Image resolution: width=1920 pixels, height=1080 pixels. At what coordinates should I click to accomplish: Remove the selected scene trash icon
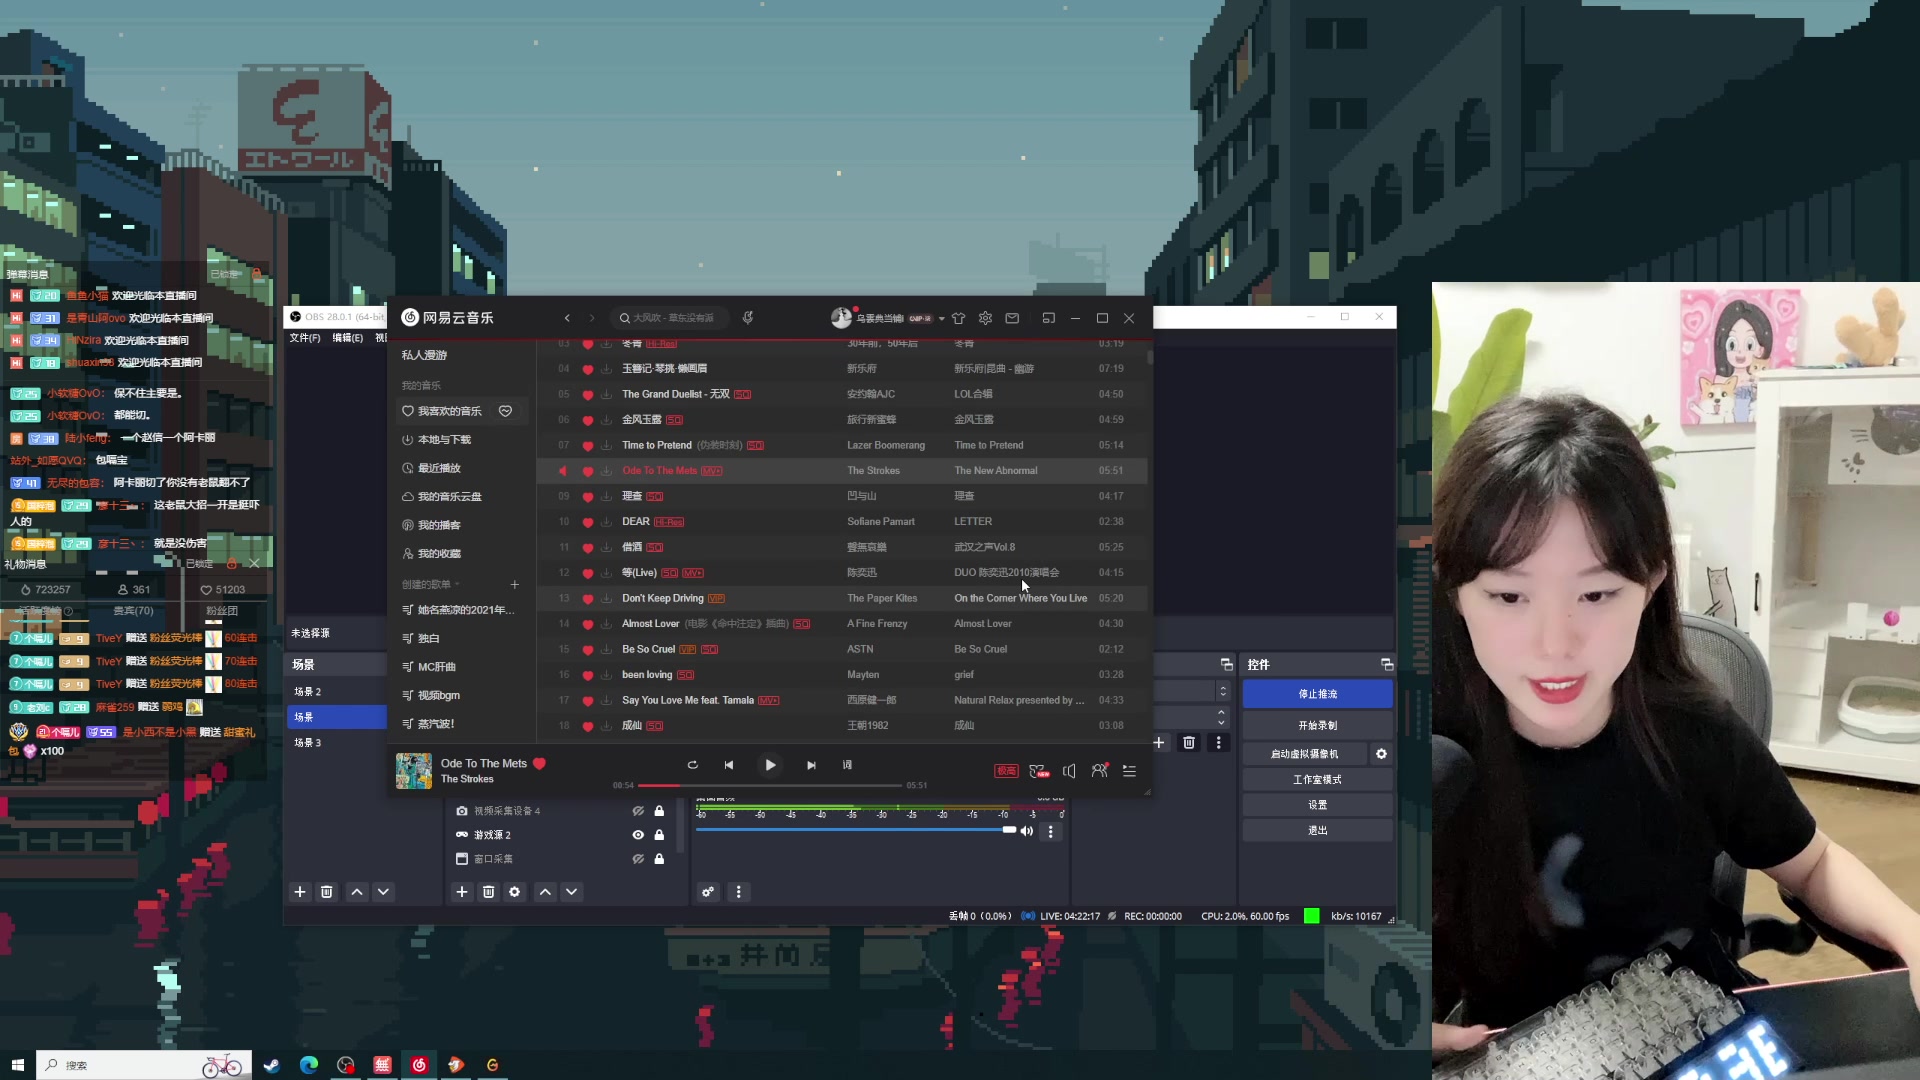click(326, 892)
